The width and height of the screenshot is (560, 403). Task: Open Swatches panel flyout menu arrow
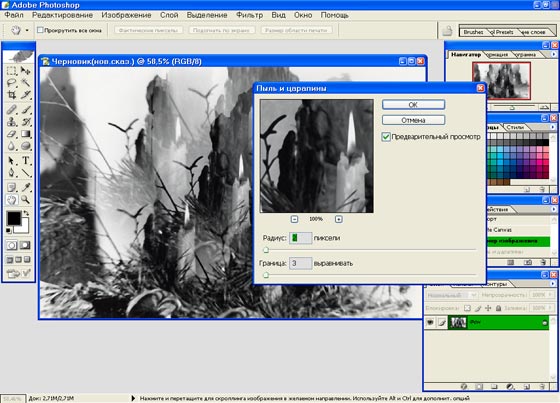553,127
